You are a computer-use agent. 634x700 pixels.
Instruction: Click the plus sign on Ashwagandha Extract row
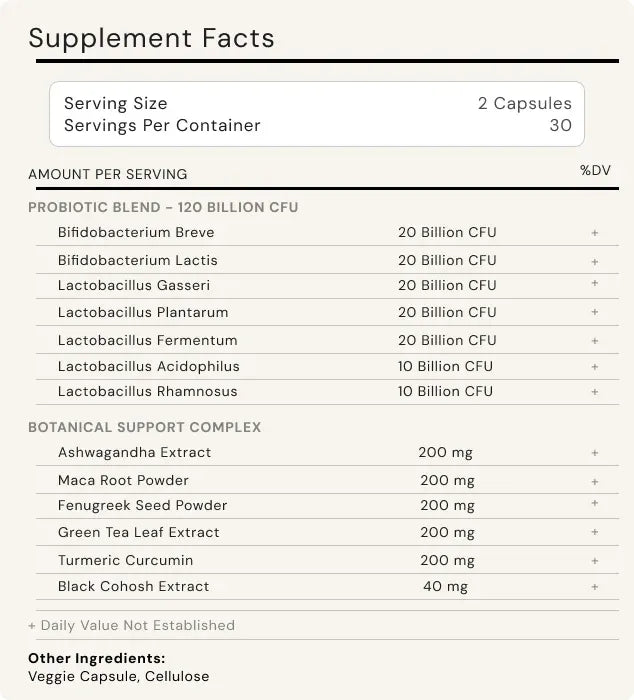coord(594,453)
